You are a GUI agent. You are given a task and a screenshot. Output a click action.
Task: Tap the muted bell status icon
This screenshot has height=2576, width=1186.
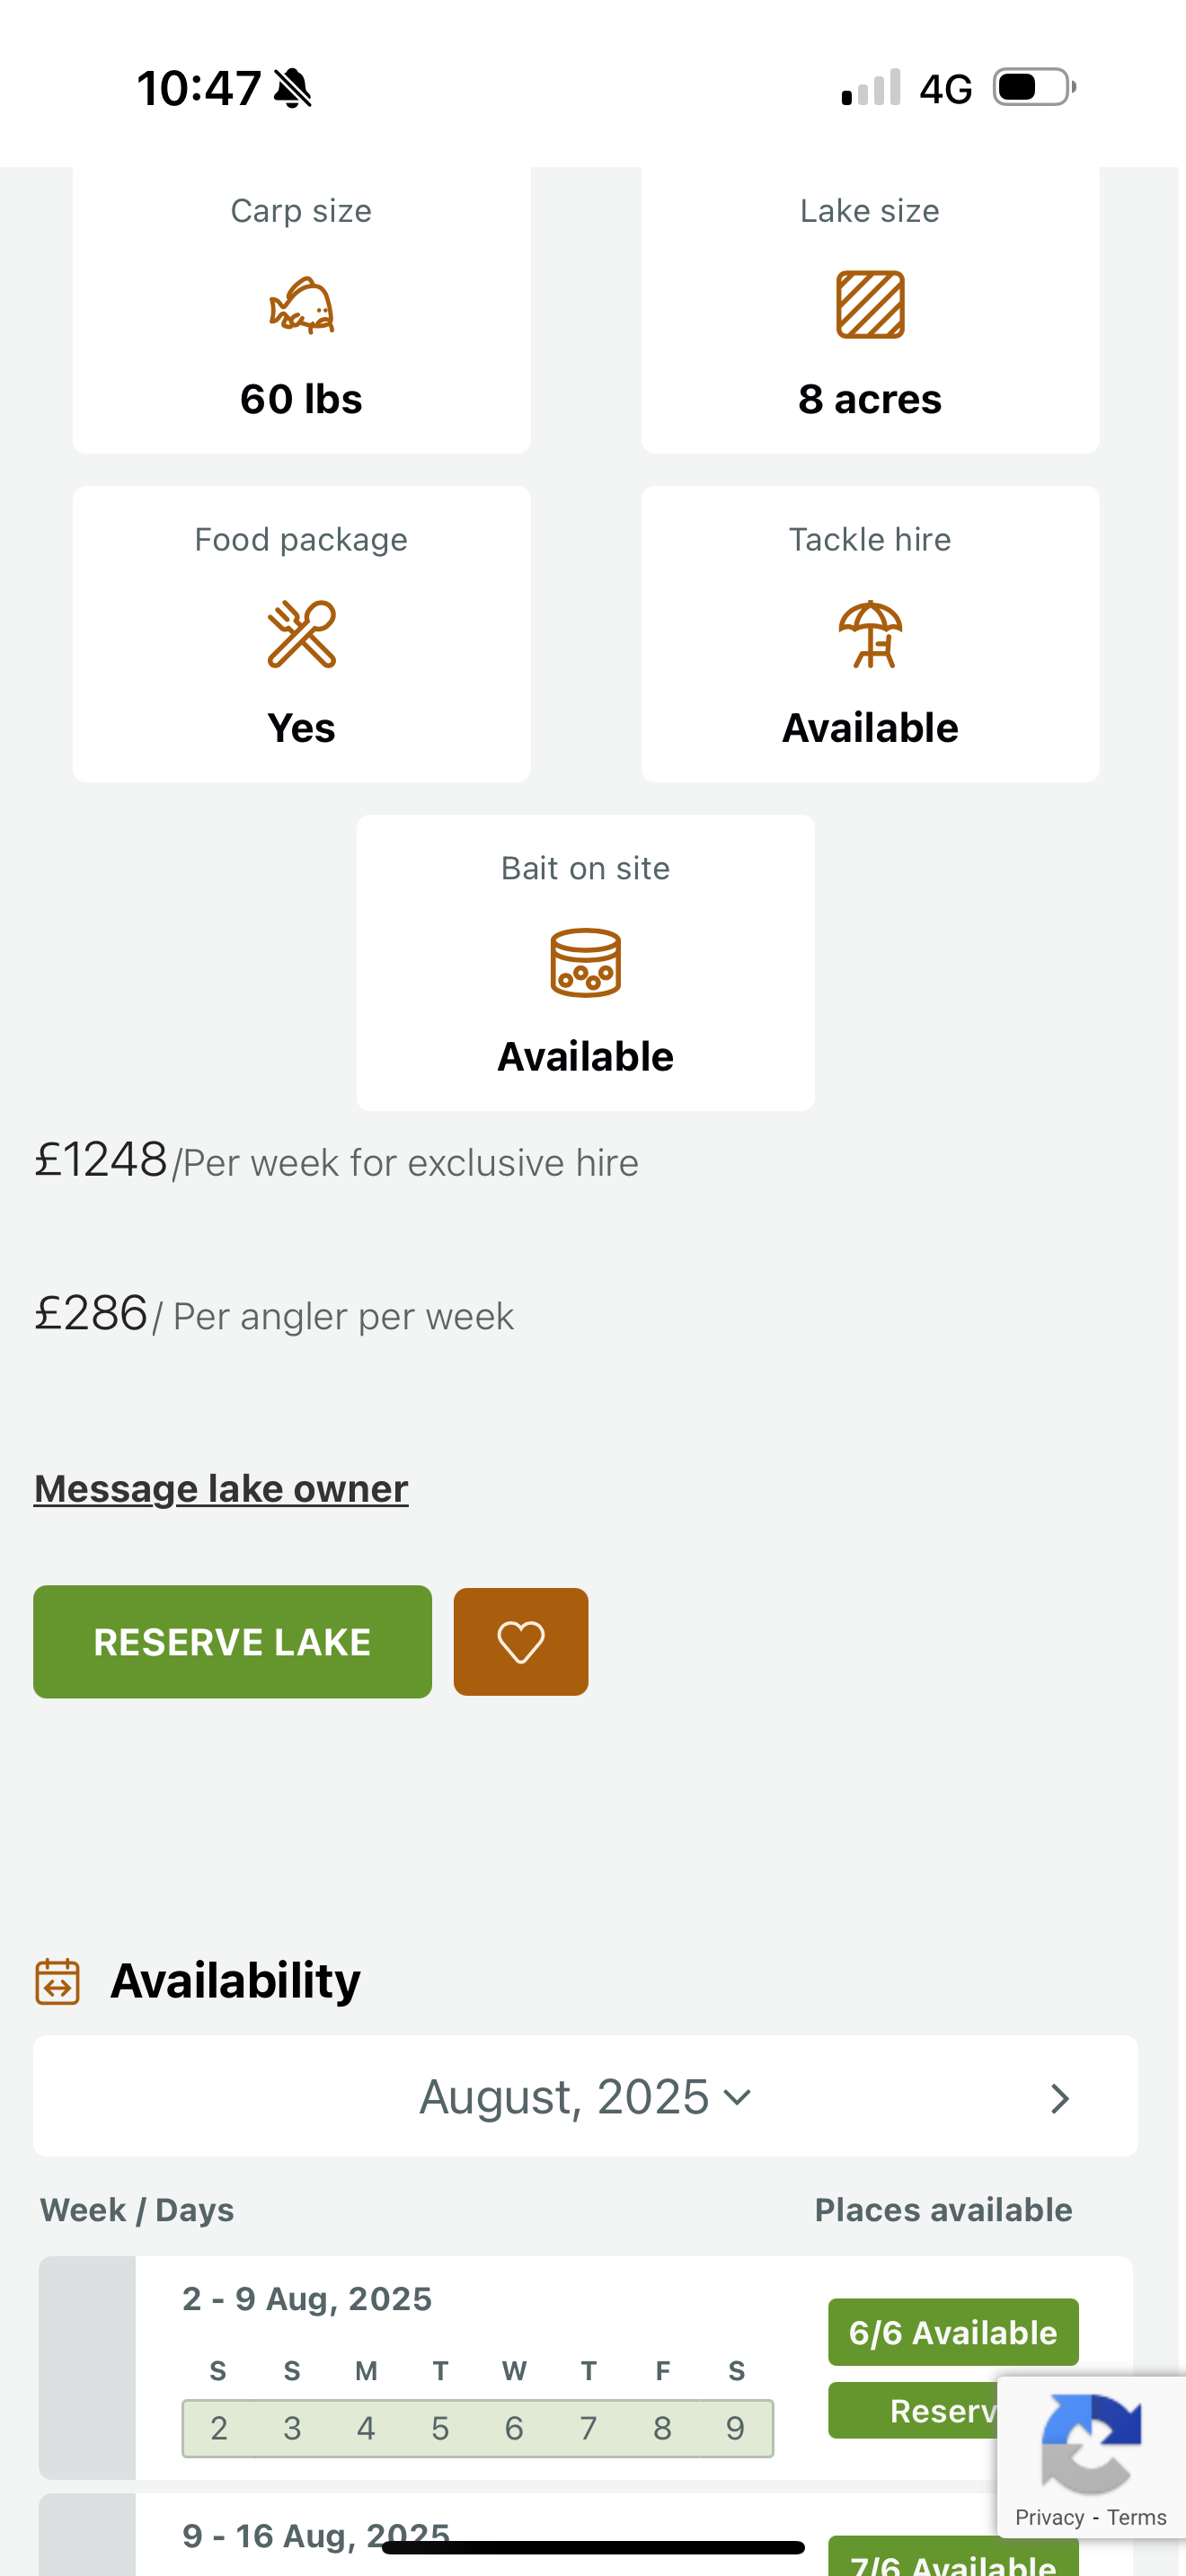pyautogui.click(x=292, y=88)
